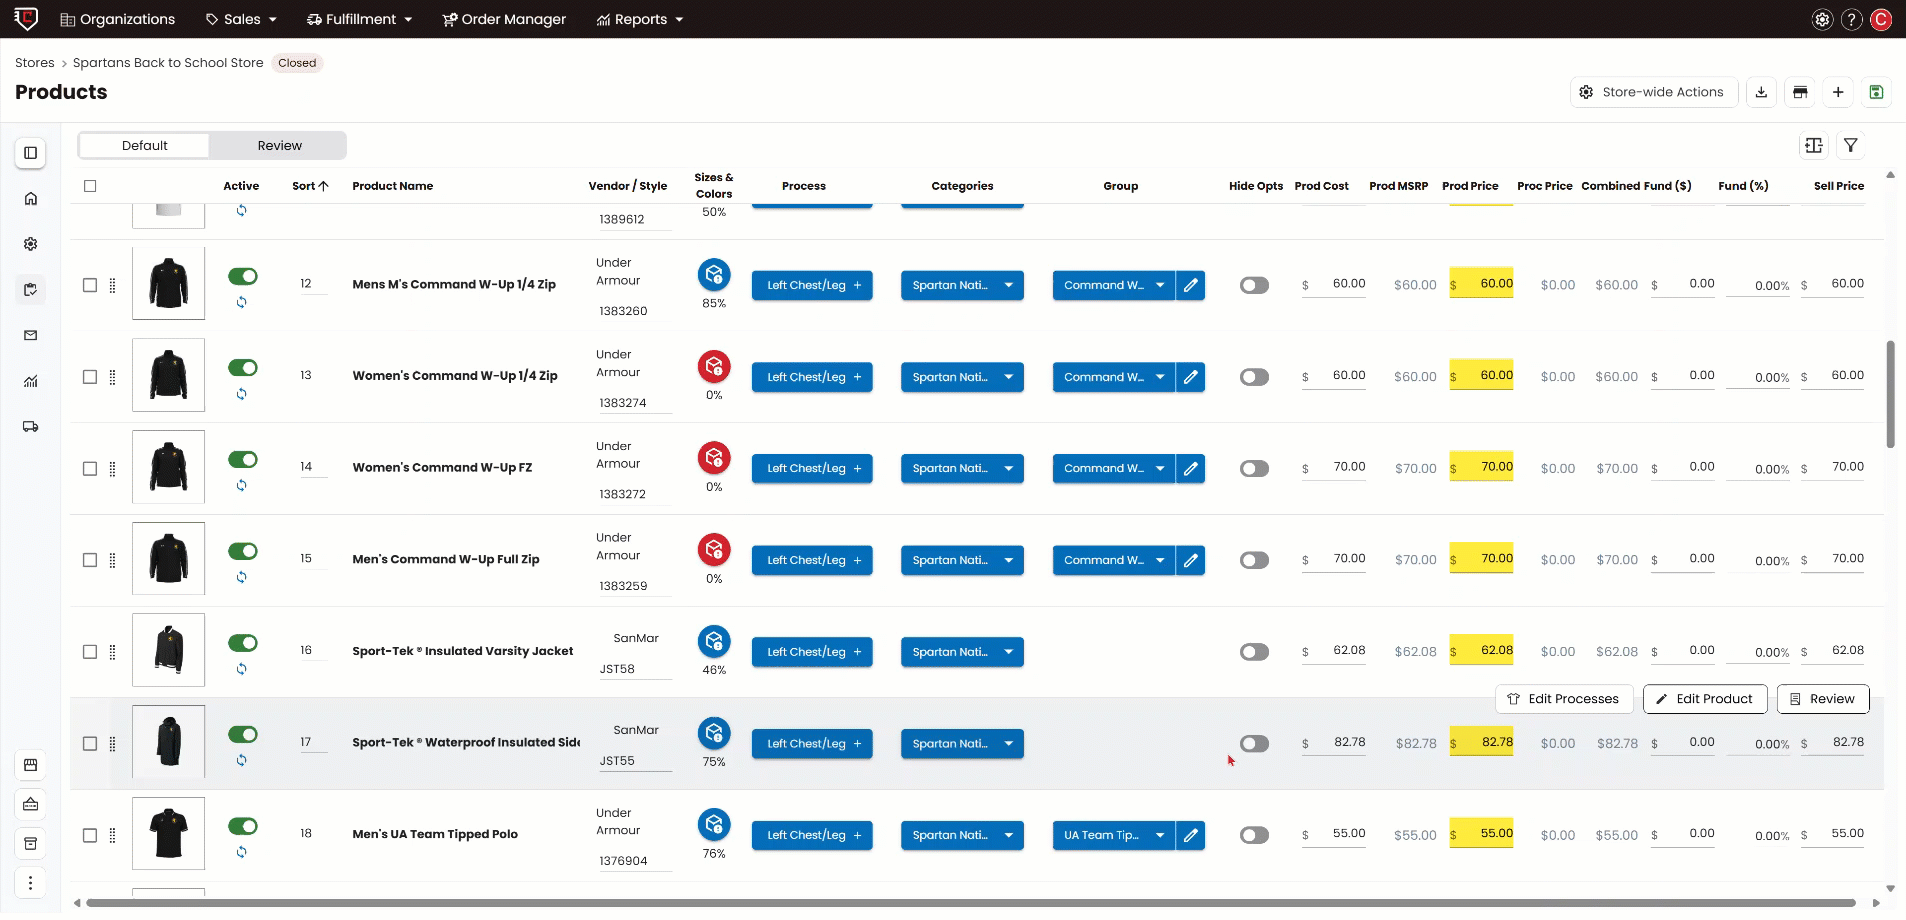Screen dimensions: 1906x920
Task: Edit Prod Cost field for Men's UA Team Tipped Polo
Action: [x=1334, y=834]
